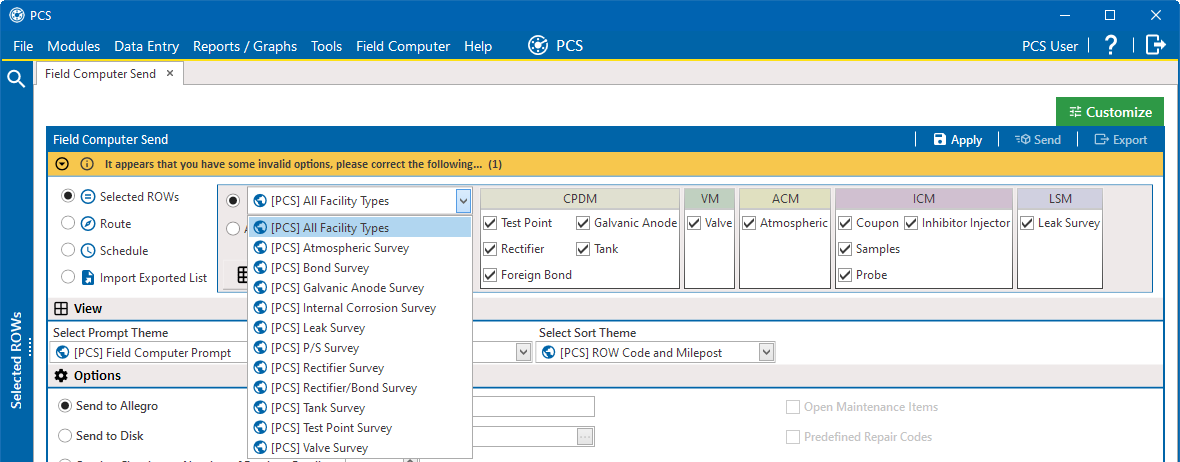Click the Export button
1180x462 pixels.
click(x=1121, y=139)
